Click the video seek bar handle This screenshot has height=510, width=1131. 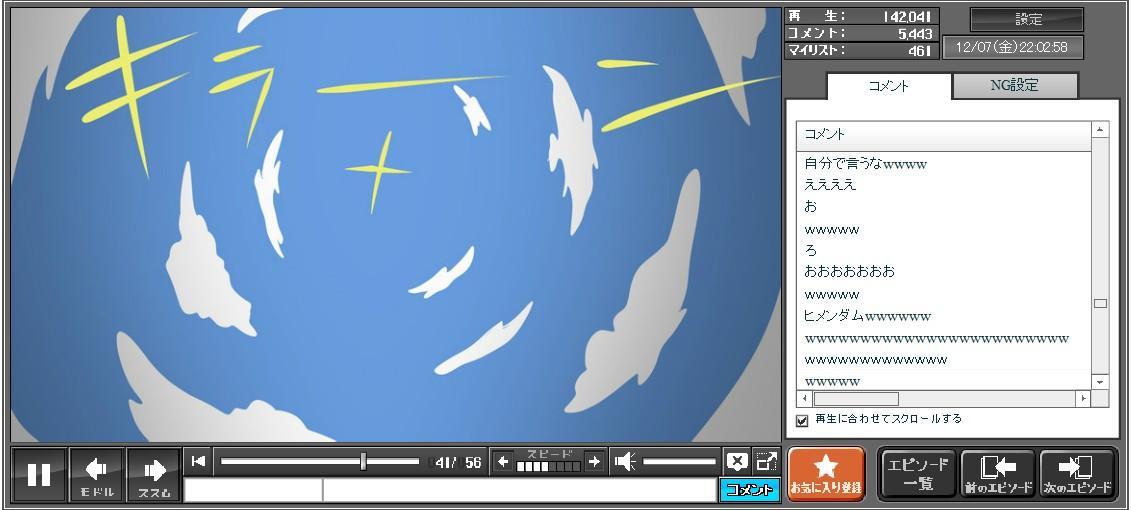tap(363, 461)
